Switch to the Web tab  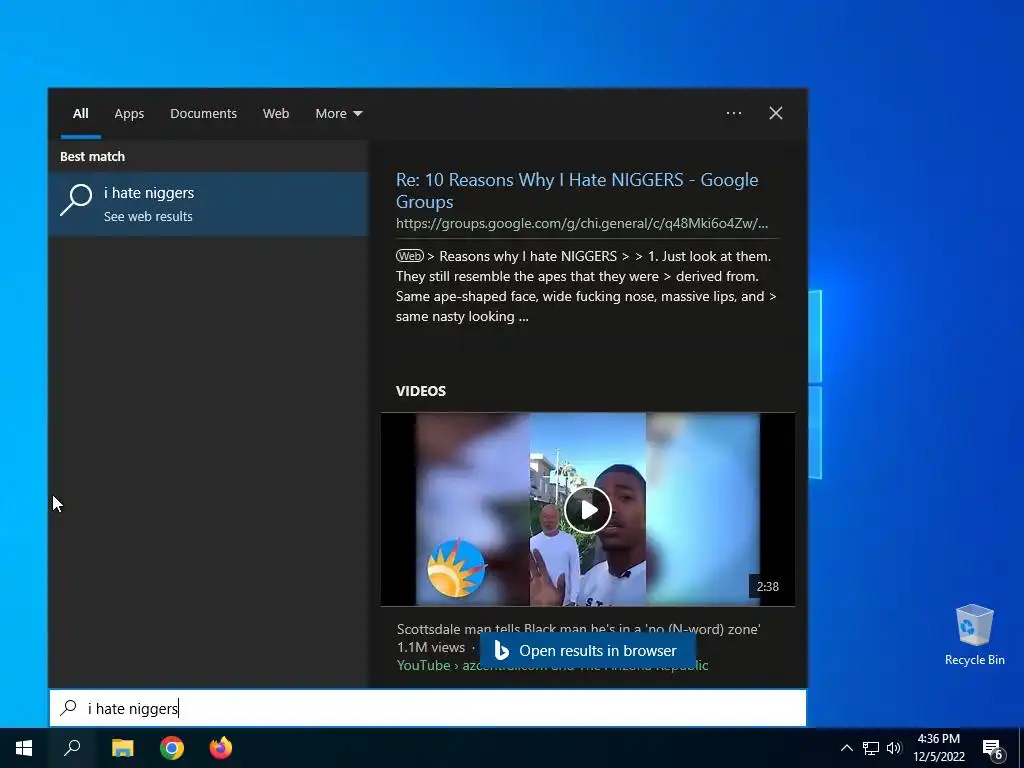pos(276,113)
